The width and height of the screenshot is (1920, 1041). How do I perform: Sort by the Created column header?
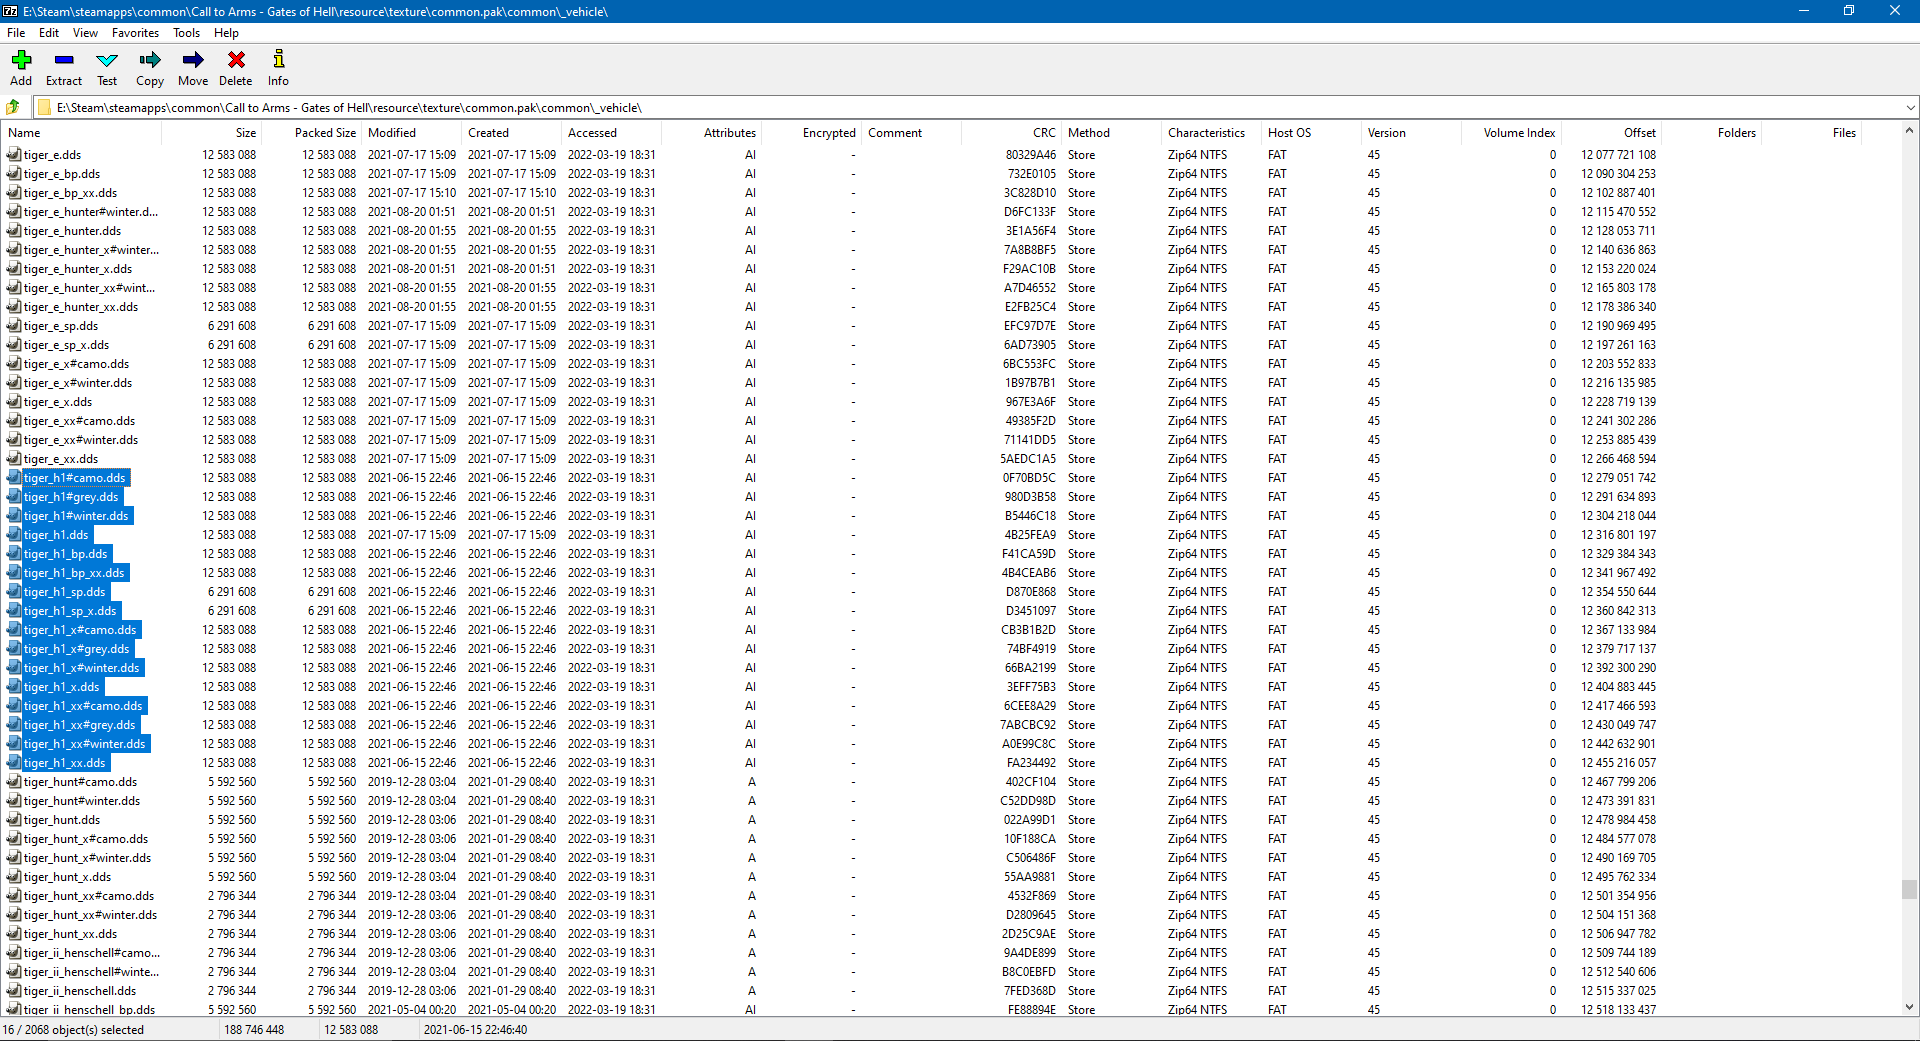(x=512, y=133)
